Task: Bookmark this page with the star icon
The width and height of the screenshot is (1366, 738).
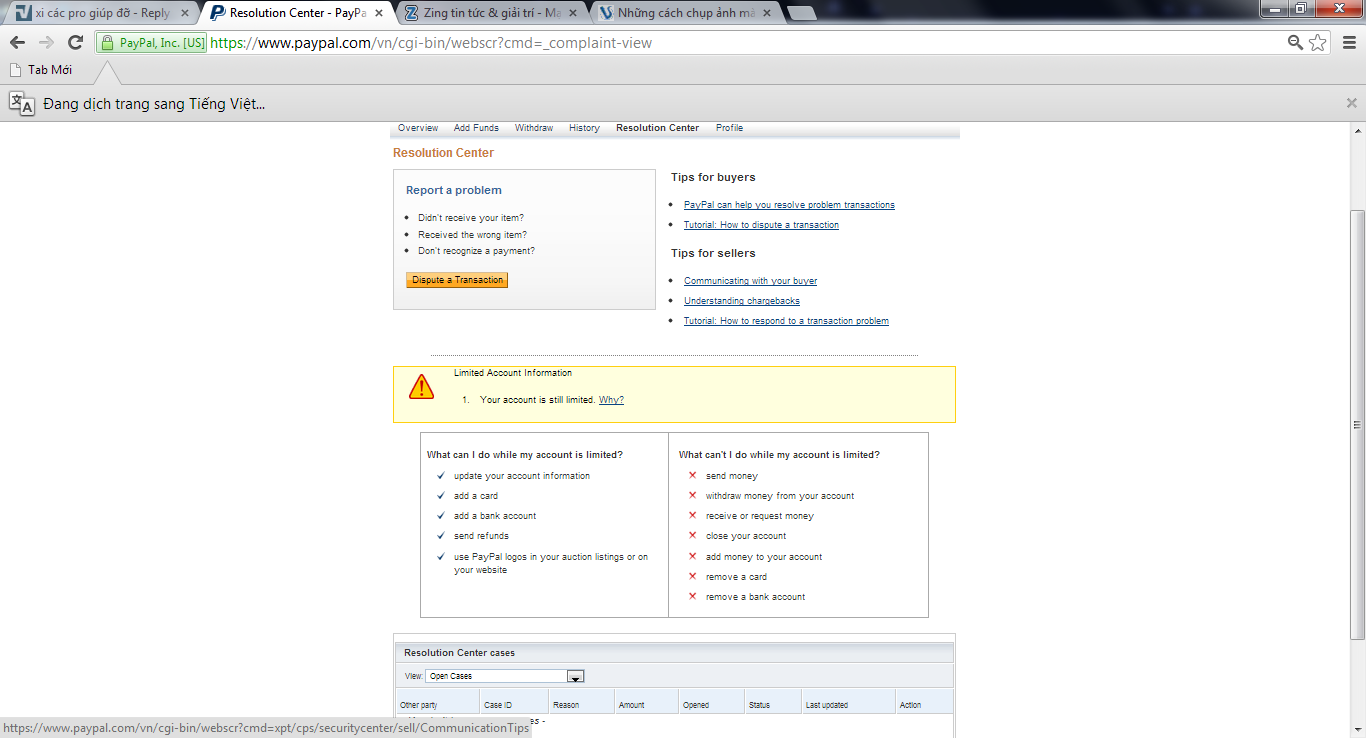Action: (x=1318, y=42)
